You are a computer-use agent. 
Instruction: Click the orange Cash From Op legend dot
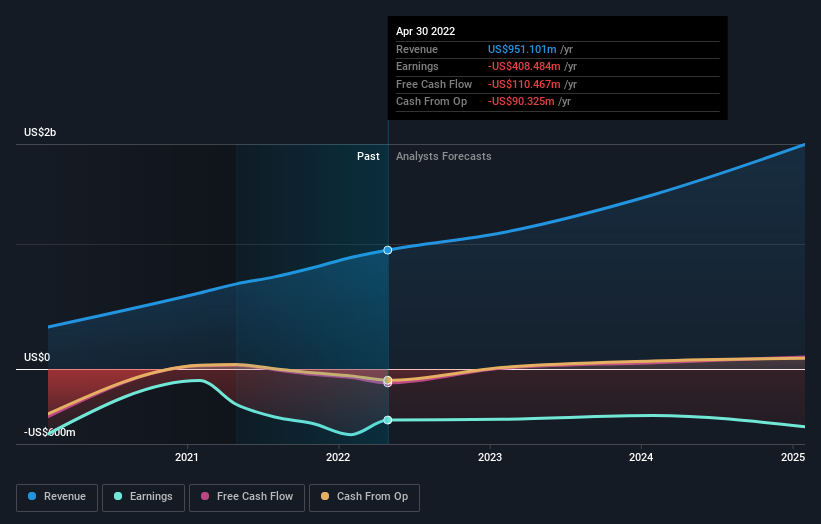325,496
